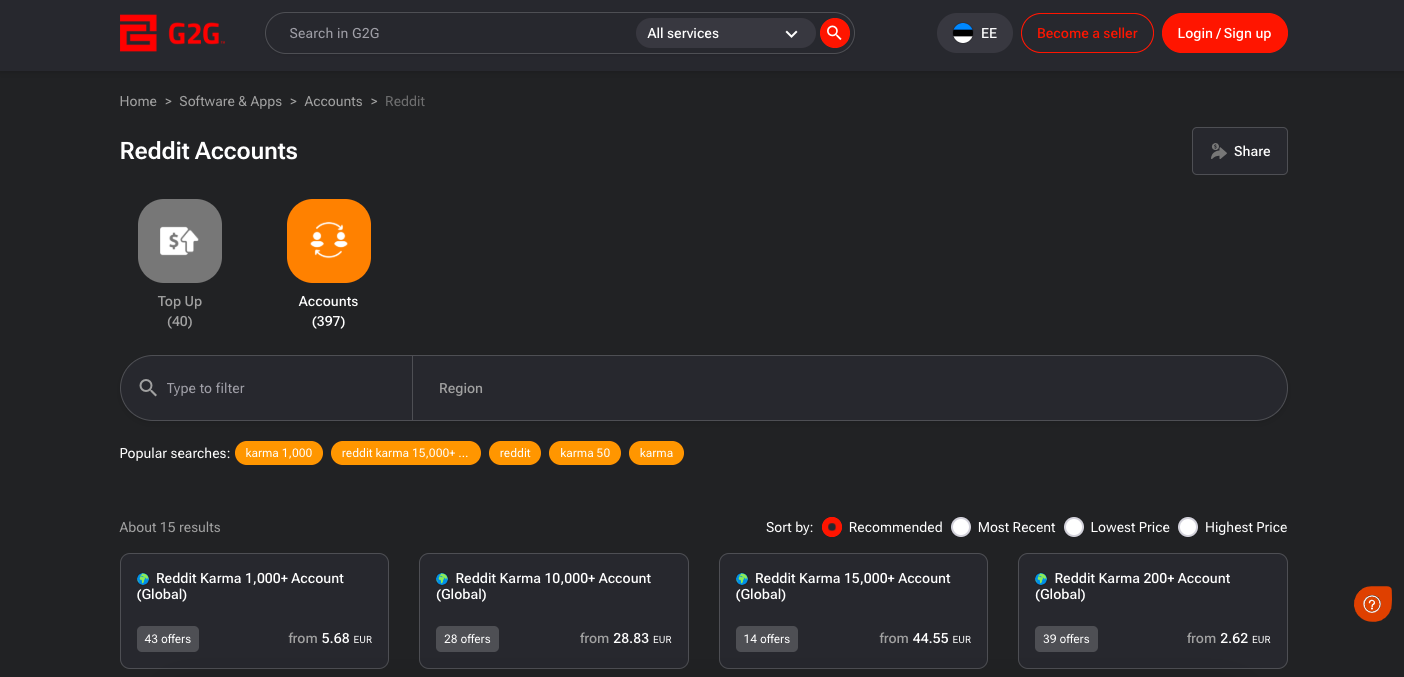Click the magnifier icon in filter box

click(x=148, y=388)
